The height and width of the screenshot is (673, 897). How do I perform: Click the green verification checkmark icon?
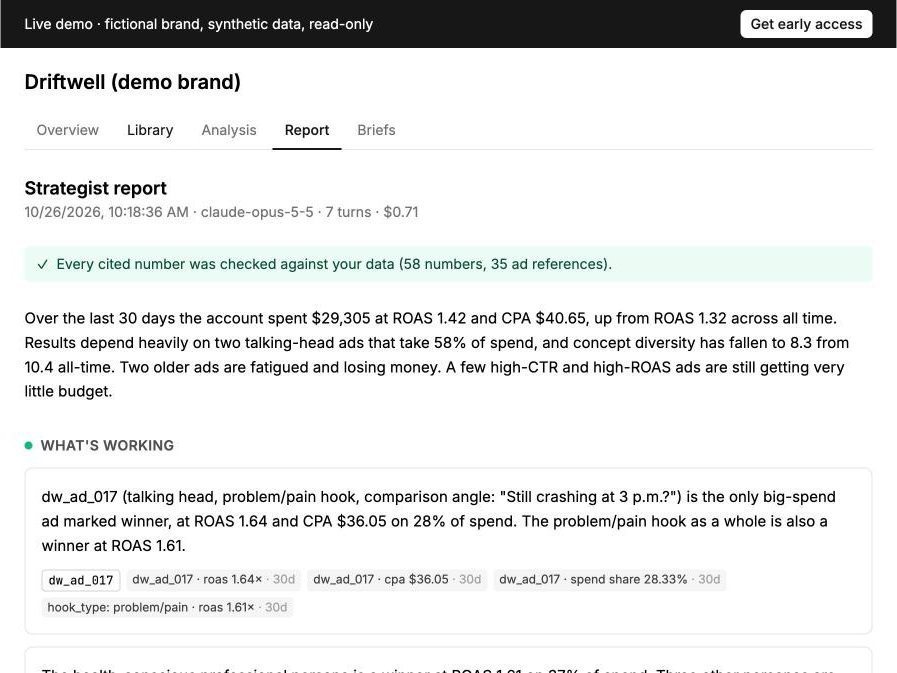click(42, 264)
